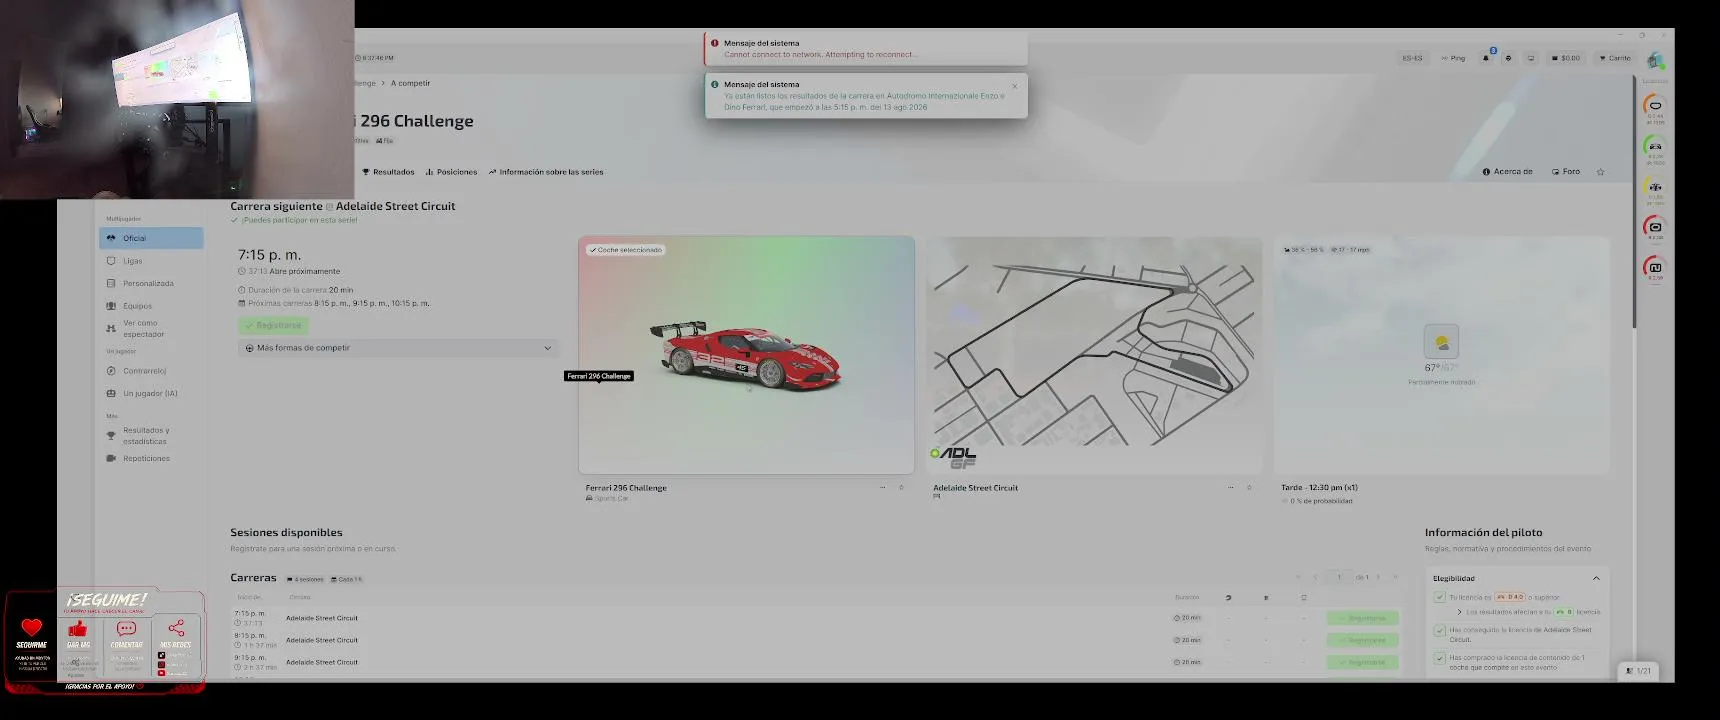Open the notifications bell
1720x720 pixels.
(1486, 58)
